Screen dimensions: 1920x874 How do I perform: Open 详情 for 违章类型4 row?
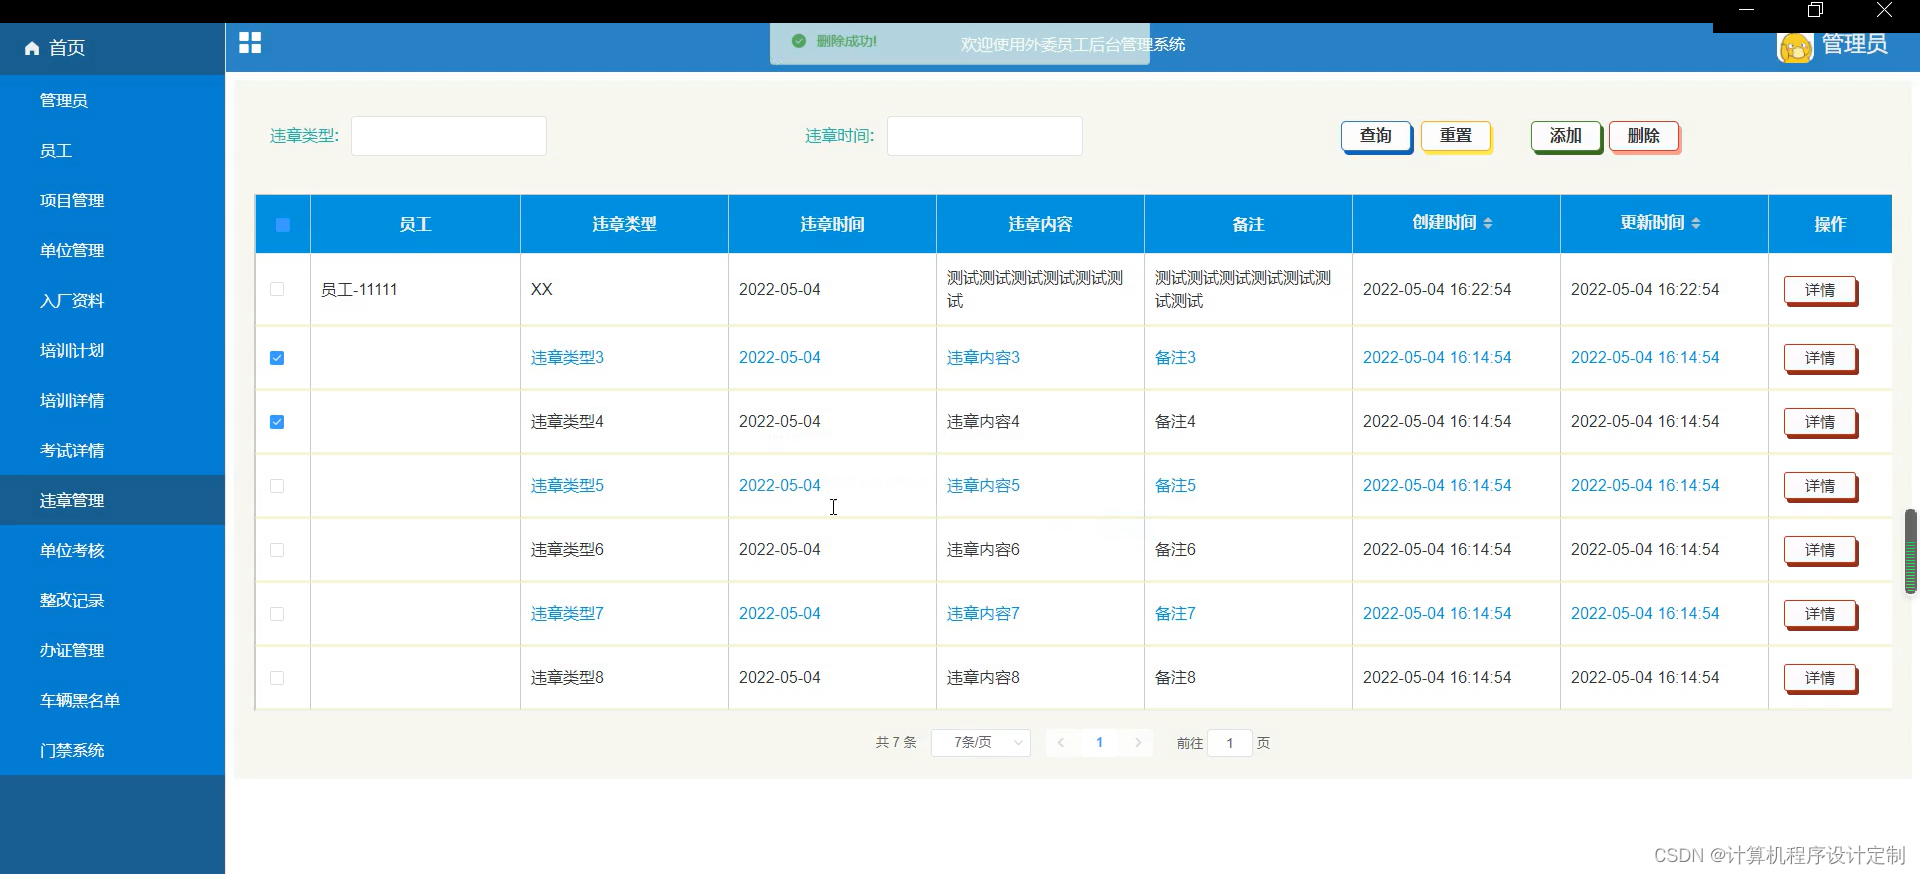point(1820,422)
